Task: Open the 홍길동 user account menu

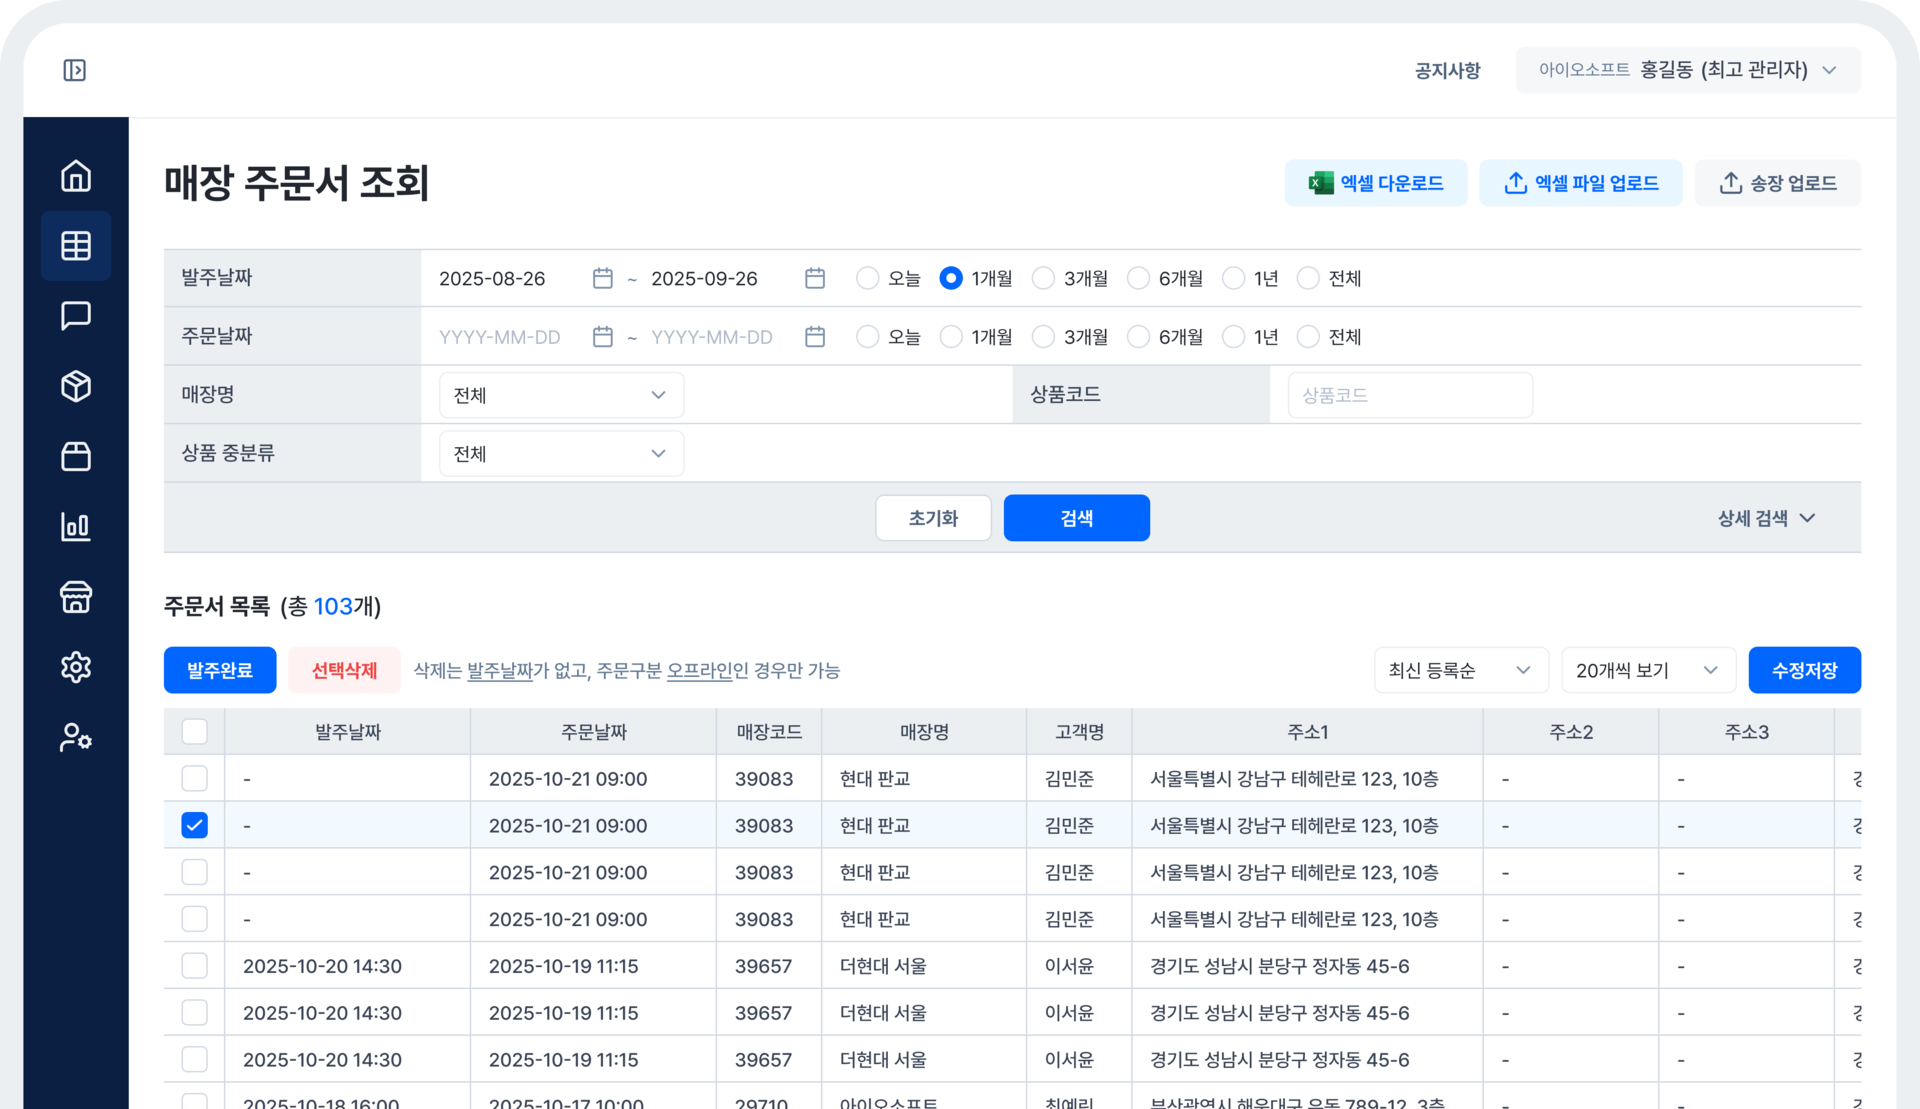Action: [1688, 70]
